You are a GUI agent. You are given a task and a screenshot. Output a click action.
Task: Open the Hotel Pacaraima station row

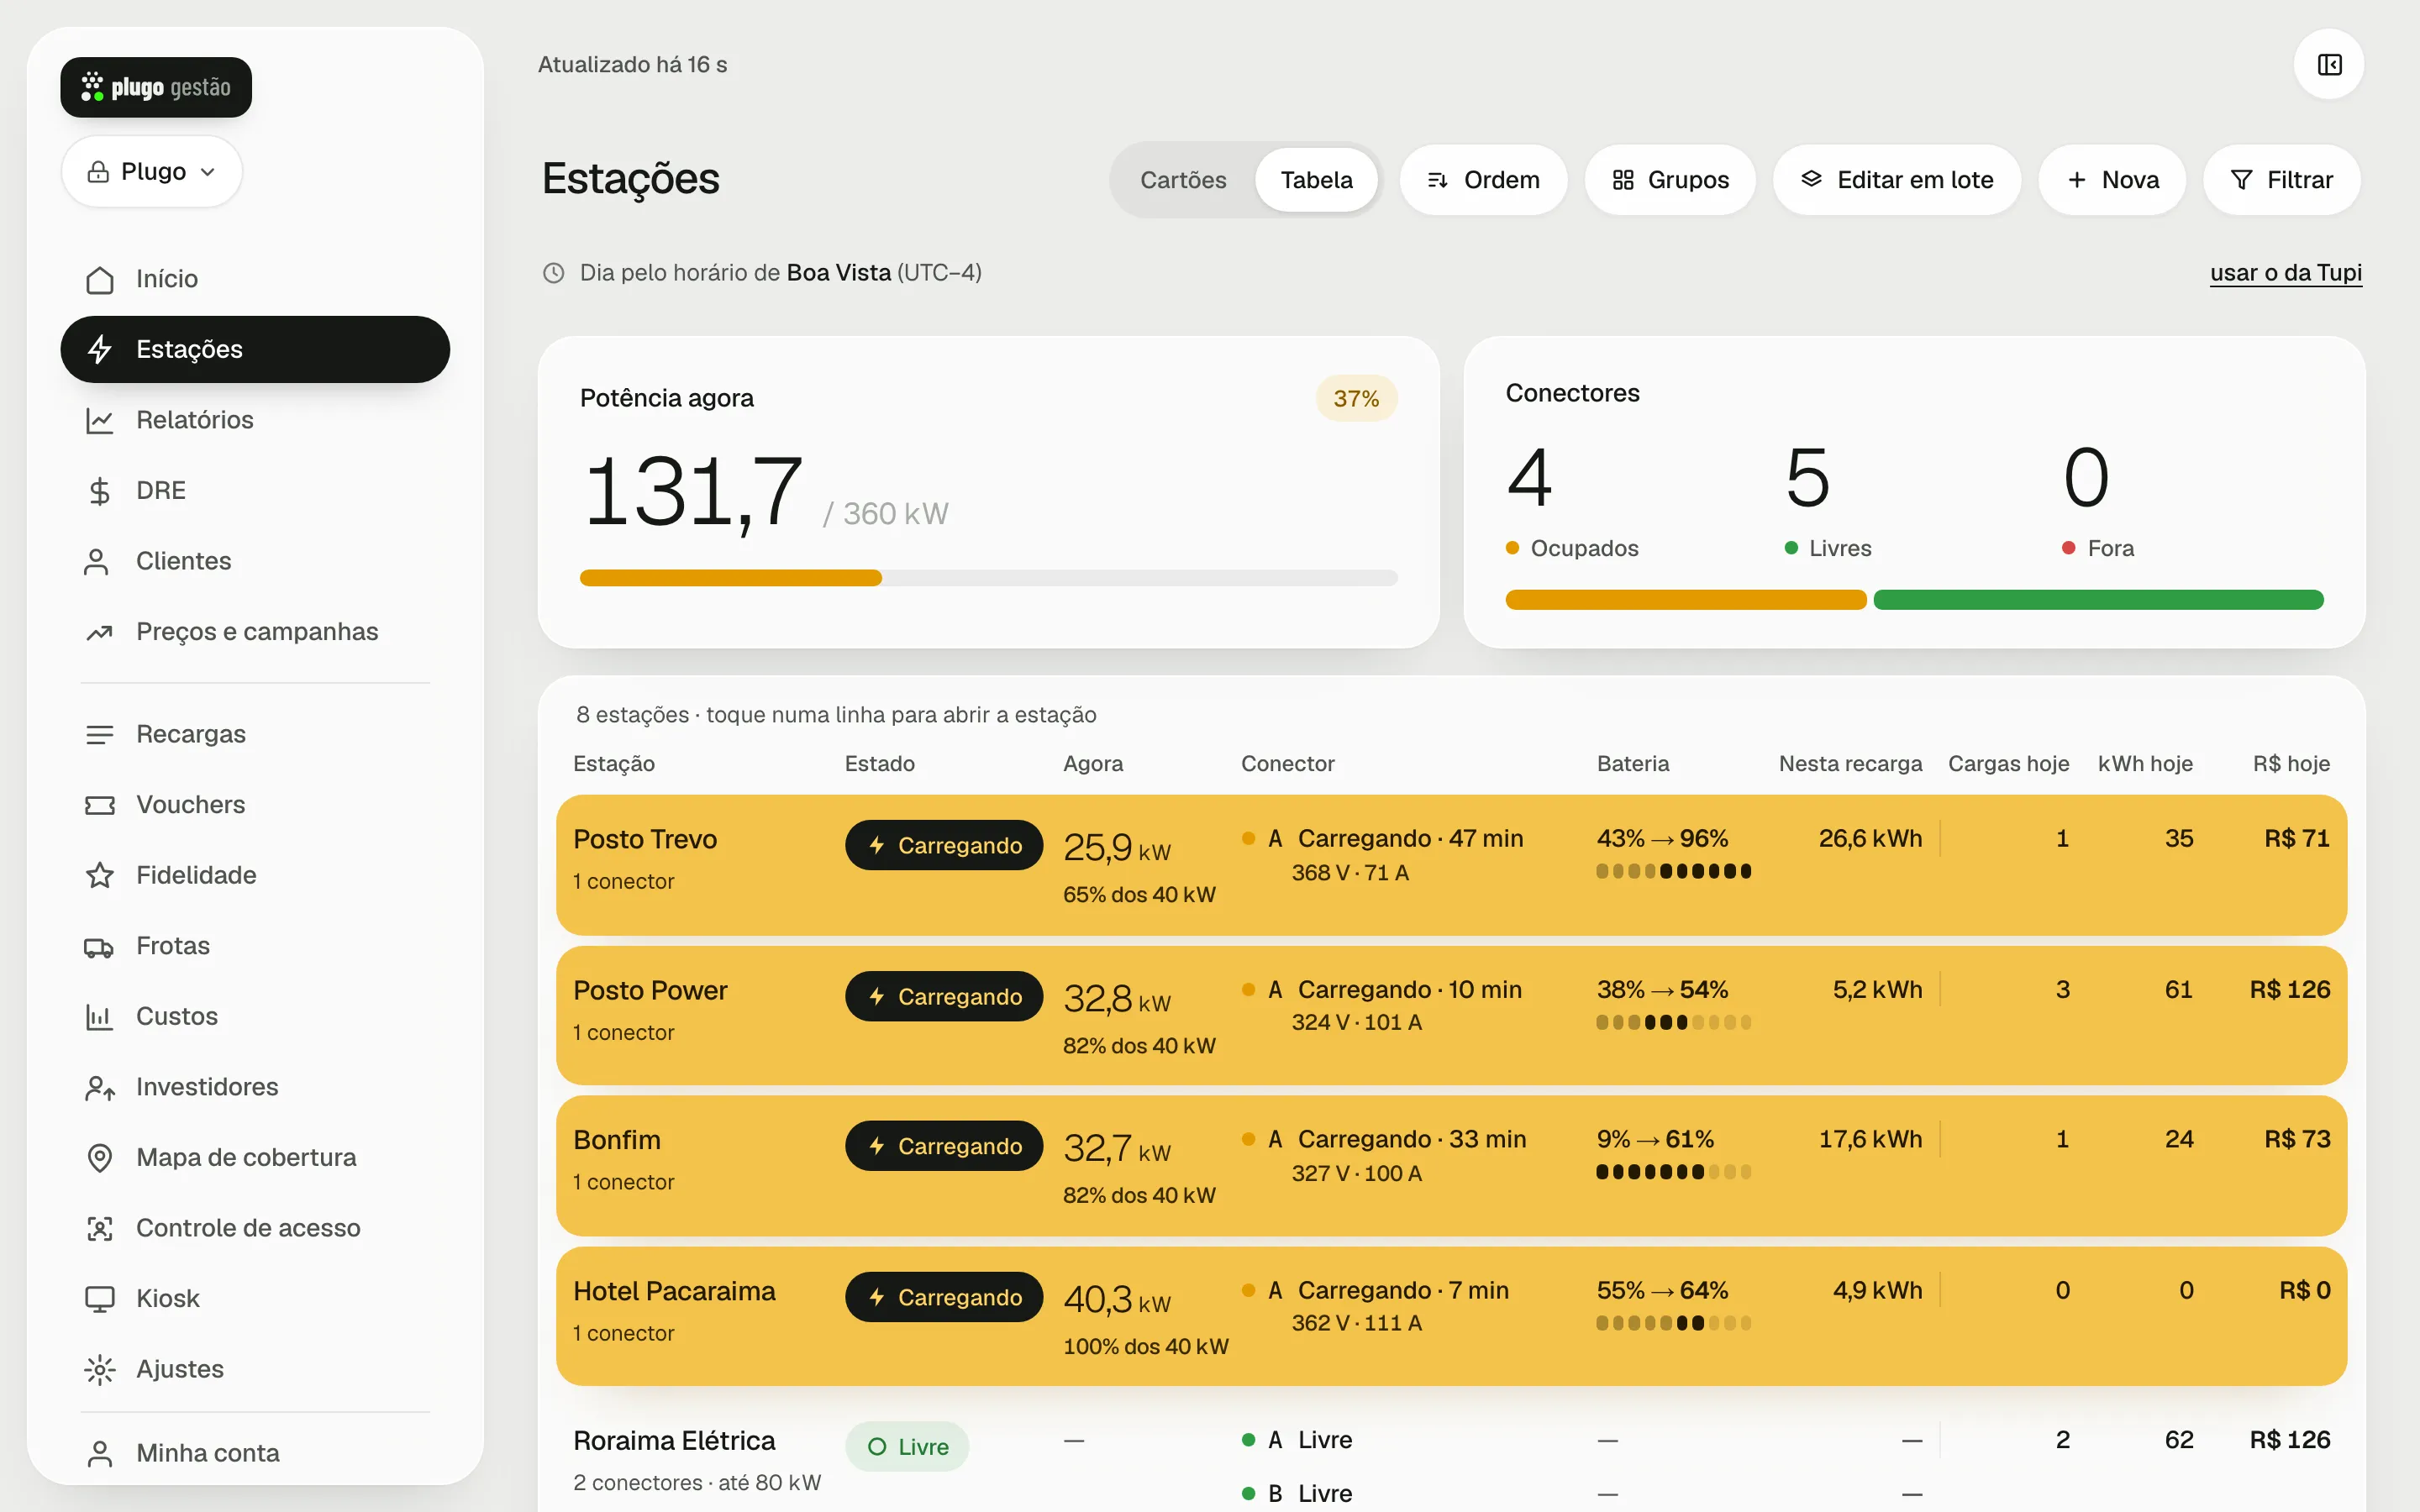pos(1451,1316)
